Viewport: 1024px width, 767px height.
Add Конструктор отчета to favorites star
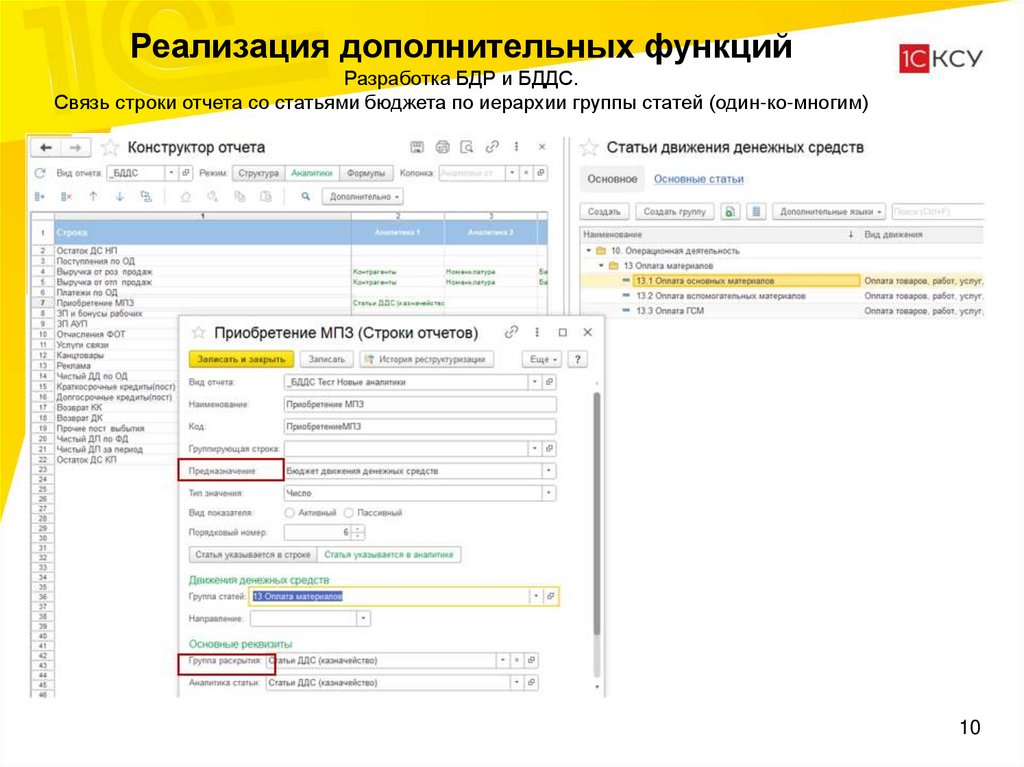point(110,148)
